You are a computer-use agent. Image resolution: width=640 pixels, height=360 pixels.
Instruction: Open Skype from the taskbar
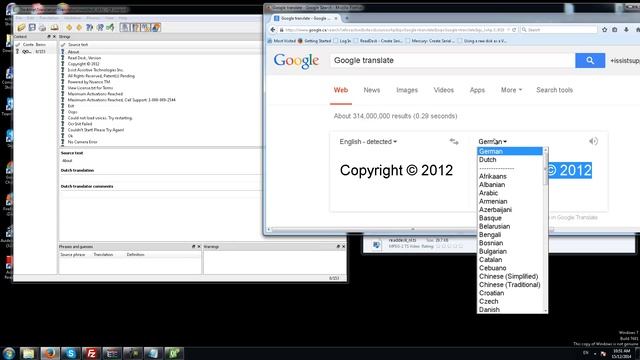tap(71, 353)
